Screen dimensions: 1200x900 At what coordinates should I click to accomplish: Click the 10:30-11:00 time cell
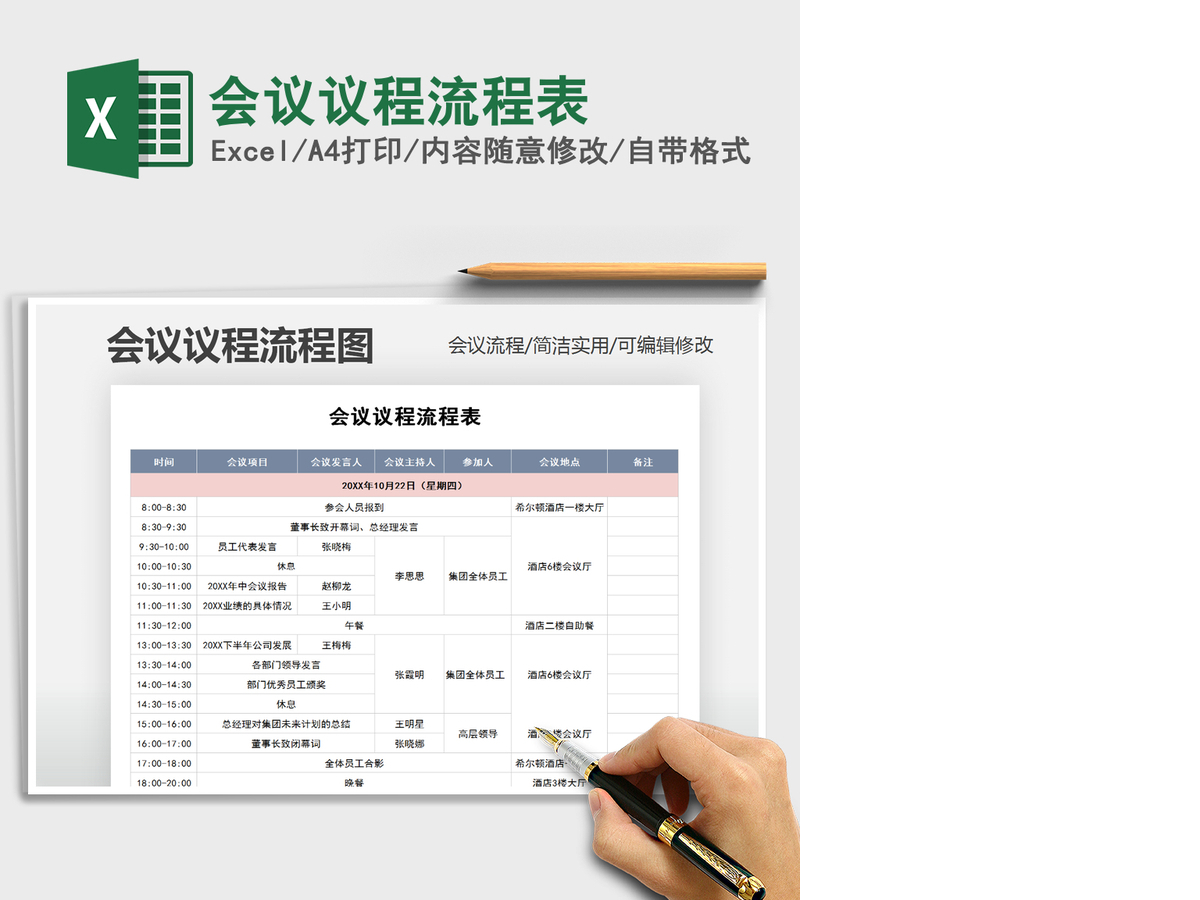164,586
